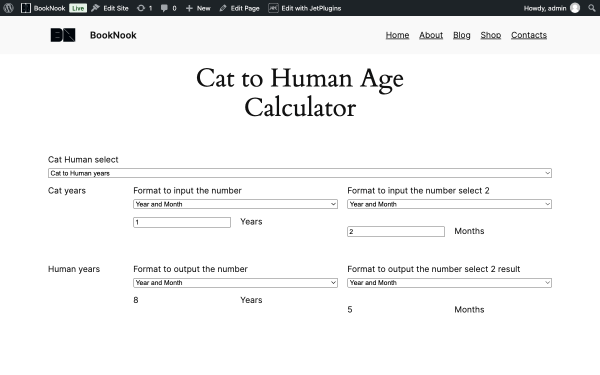Click the green Live badge
The height and width of the screenshot is (375, 600).
pos(78,8)
